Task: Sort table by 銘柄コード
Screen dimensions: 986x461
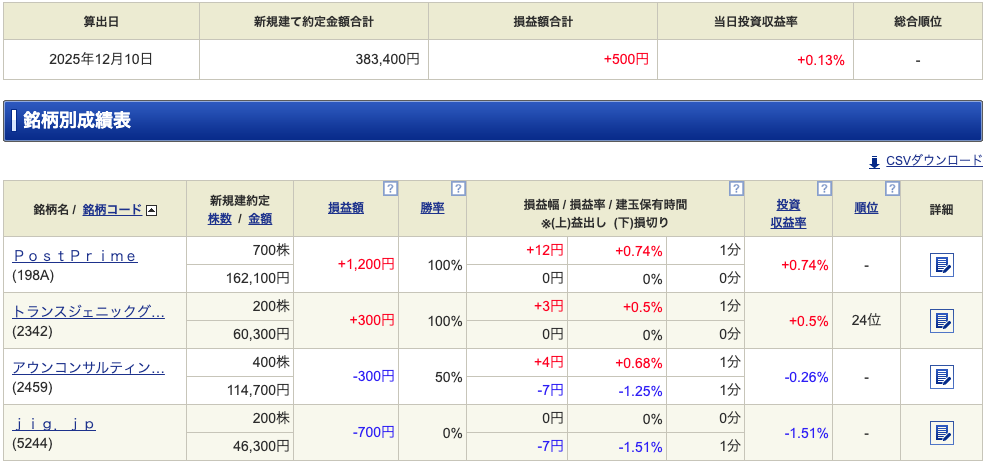Action: pyautogui.click(x=112, y=210)
